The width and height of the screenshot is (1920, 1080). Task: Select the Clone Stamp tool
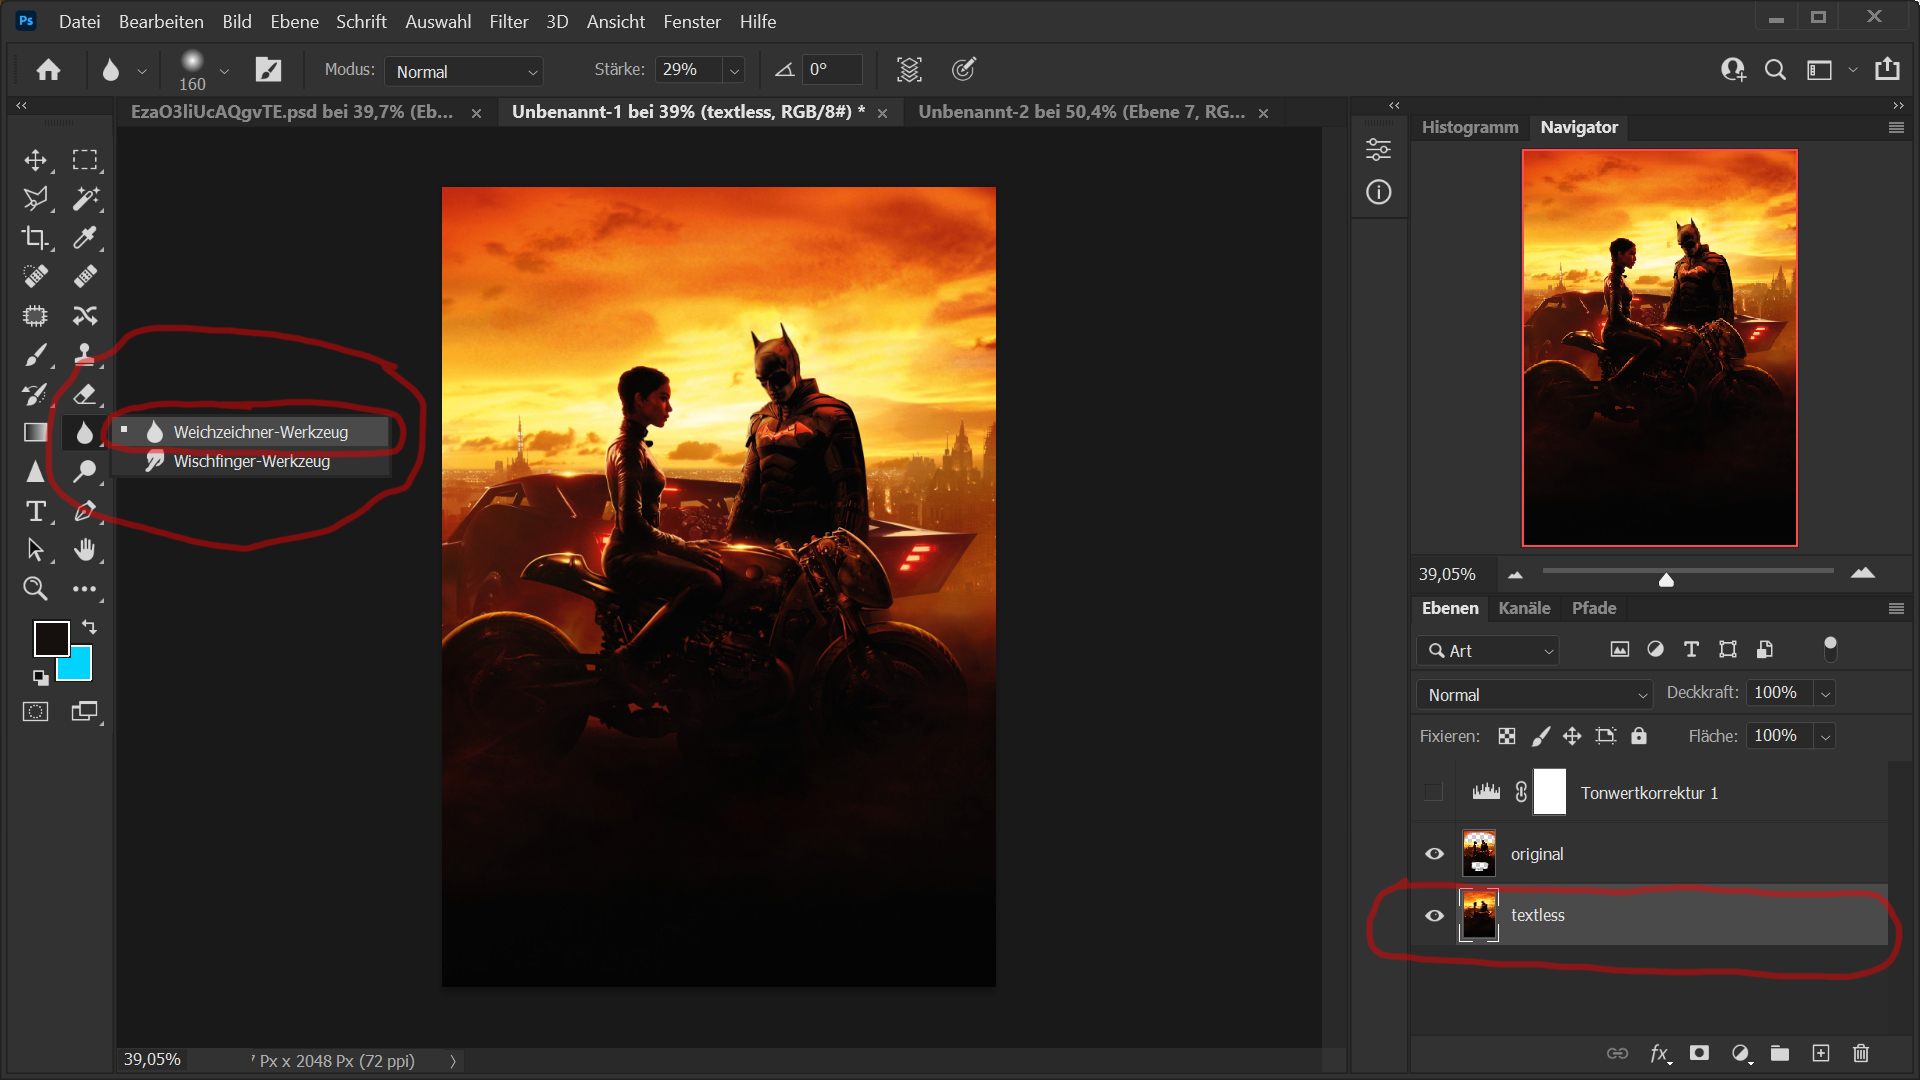coord(85,355)
